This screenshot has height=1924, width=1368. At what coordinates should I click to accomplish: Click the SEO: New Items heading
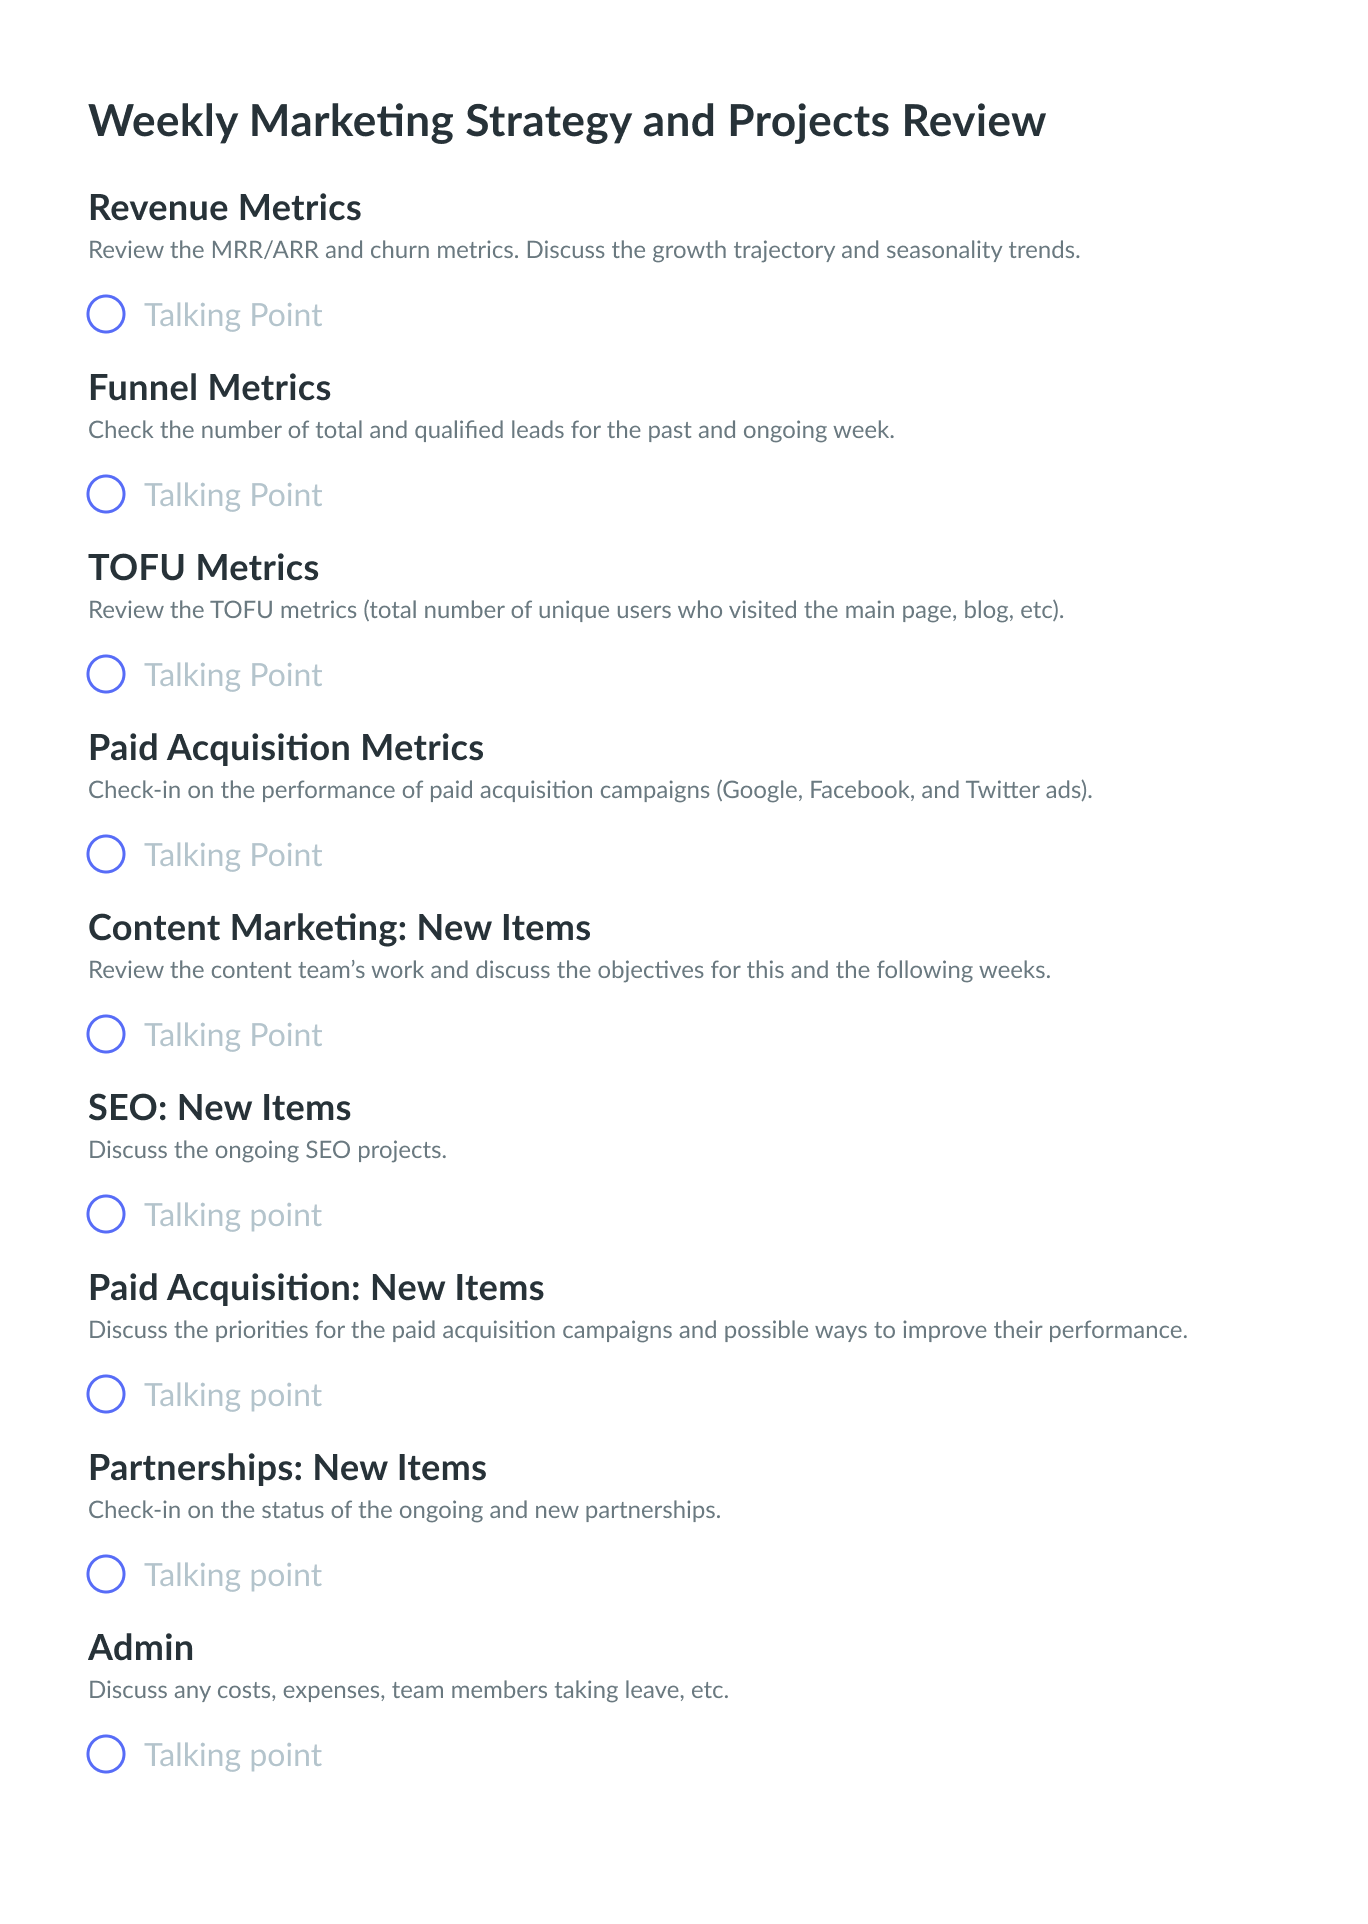click(x=220, y=1107)
